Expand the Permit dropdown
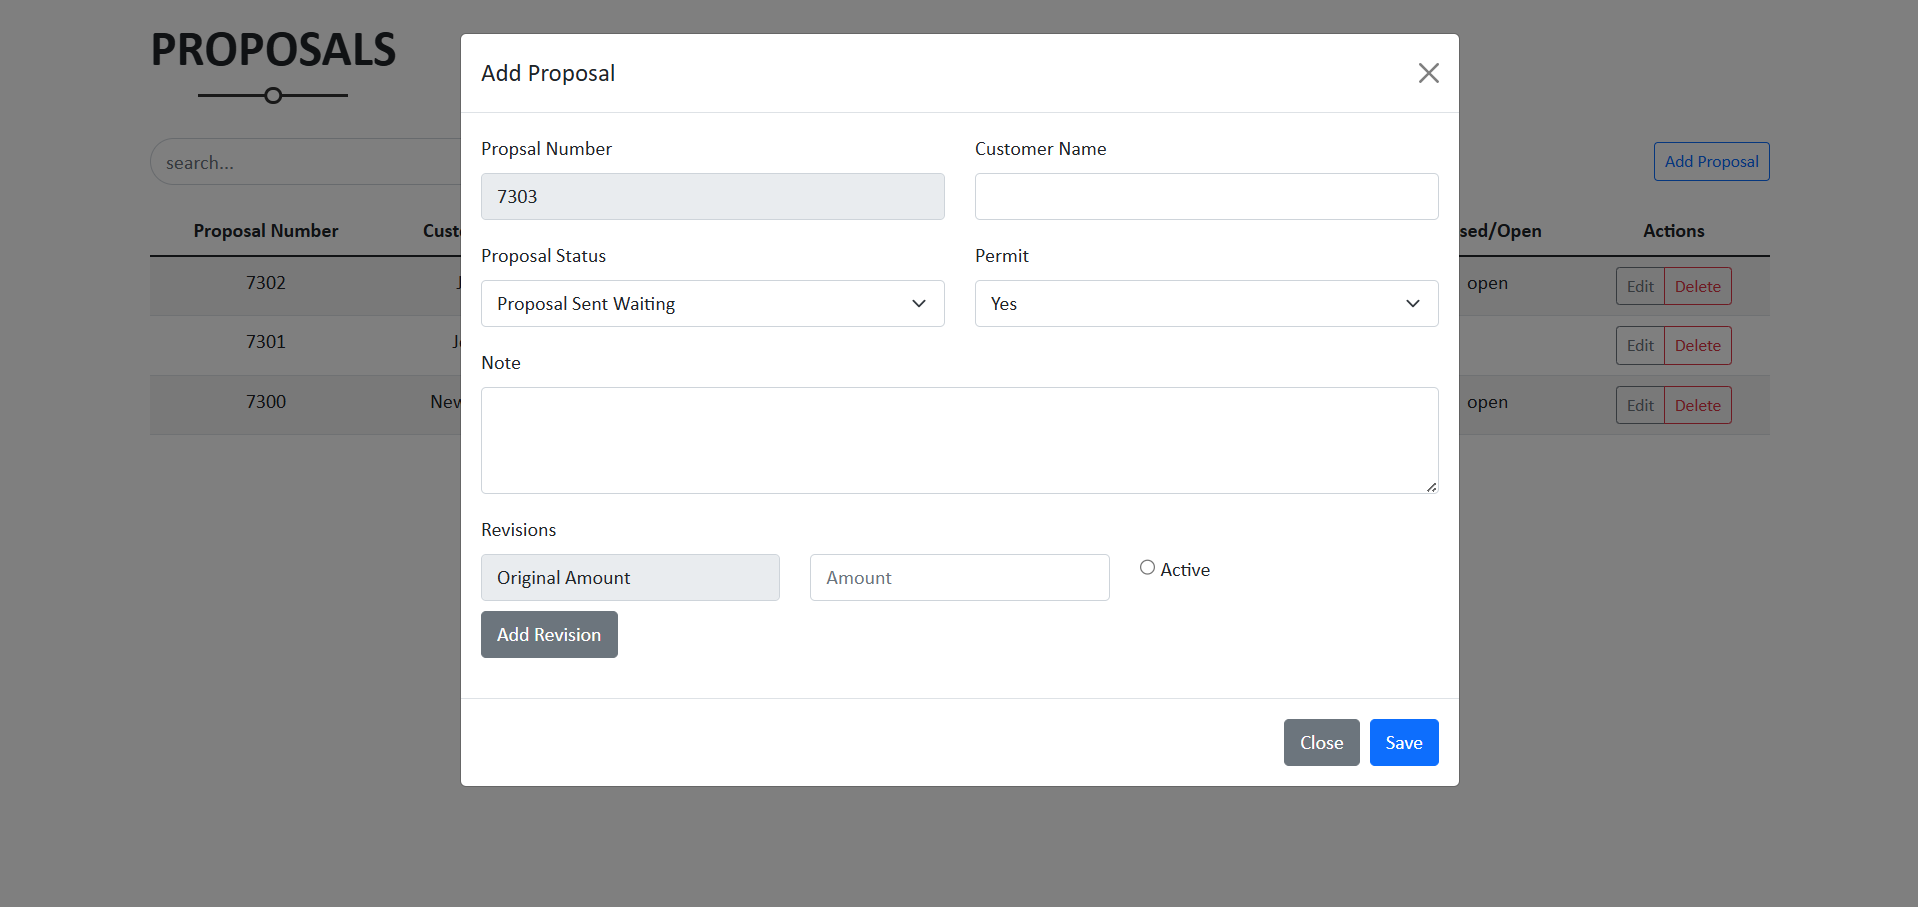The height and width of the screenshot is (907, 1918). (1206, 304)
